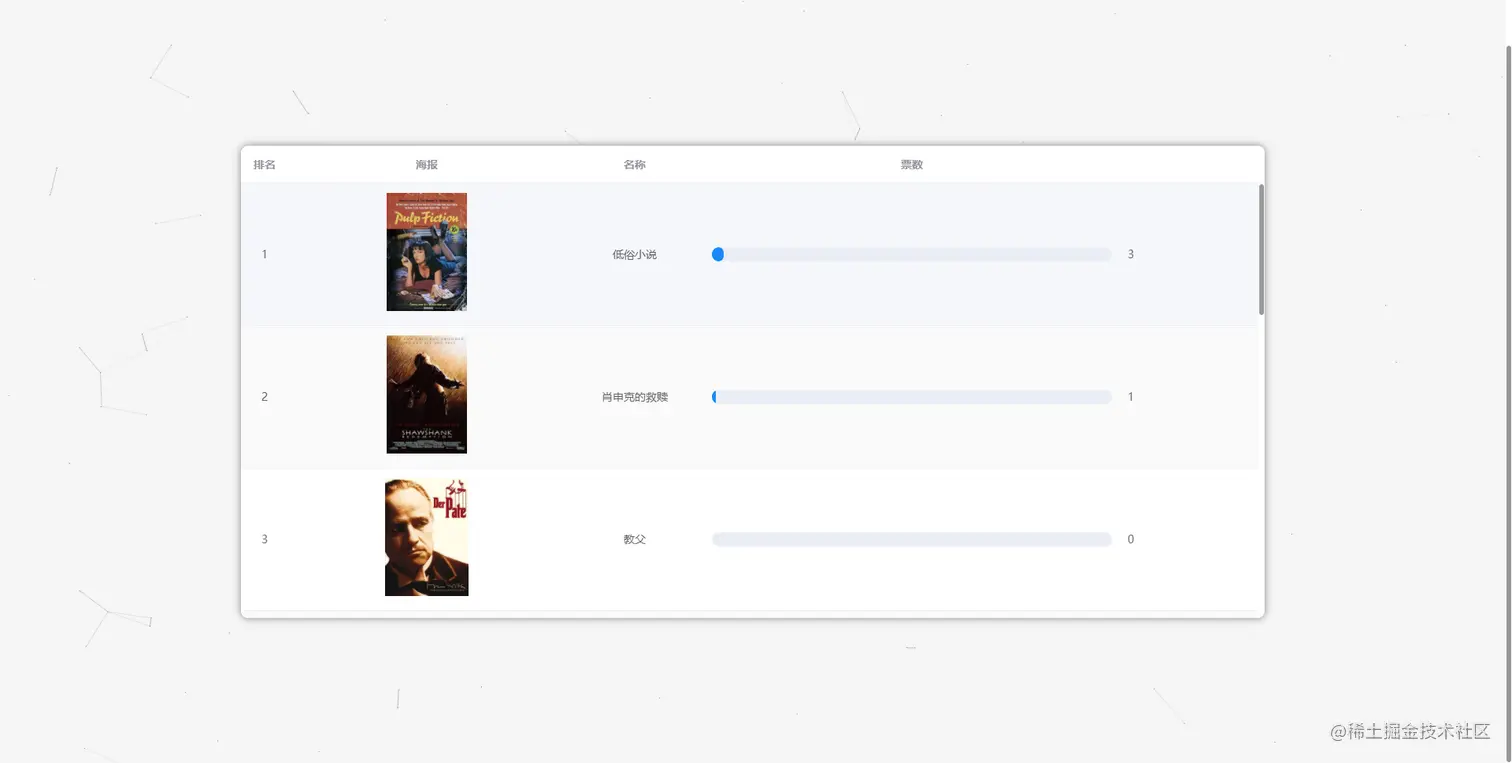The height and width of the screenshot is (763, 1512).
Task: Click the 名称 column header
Action: pos(635,165)
